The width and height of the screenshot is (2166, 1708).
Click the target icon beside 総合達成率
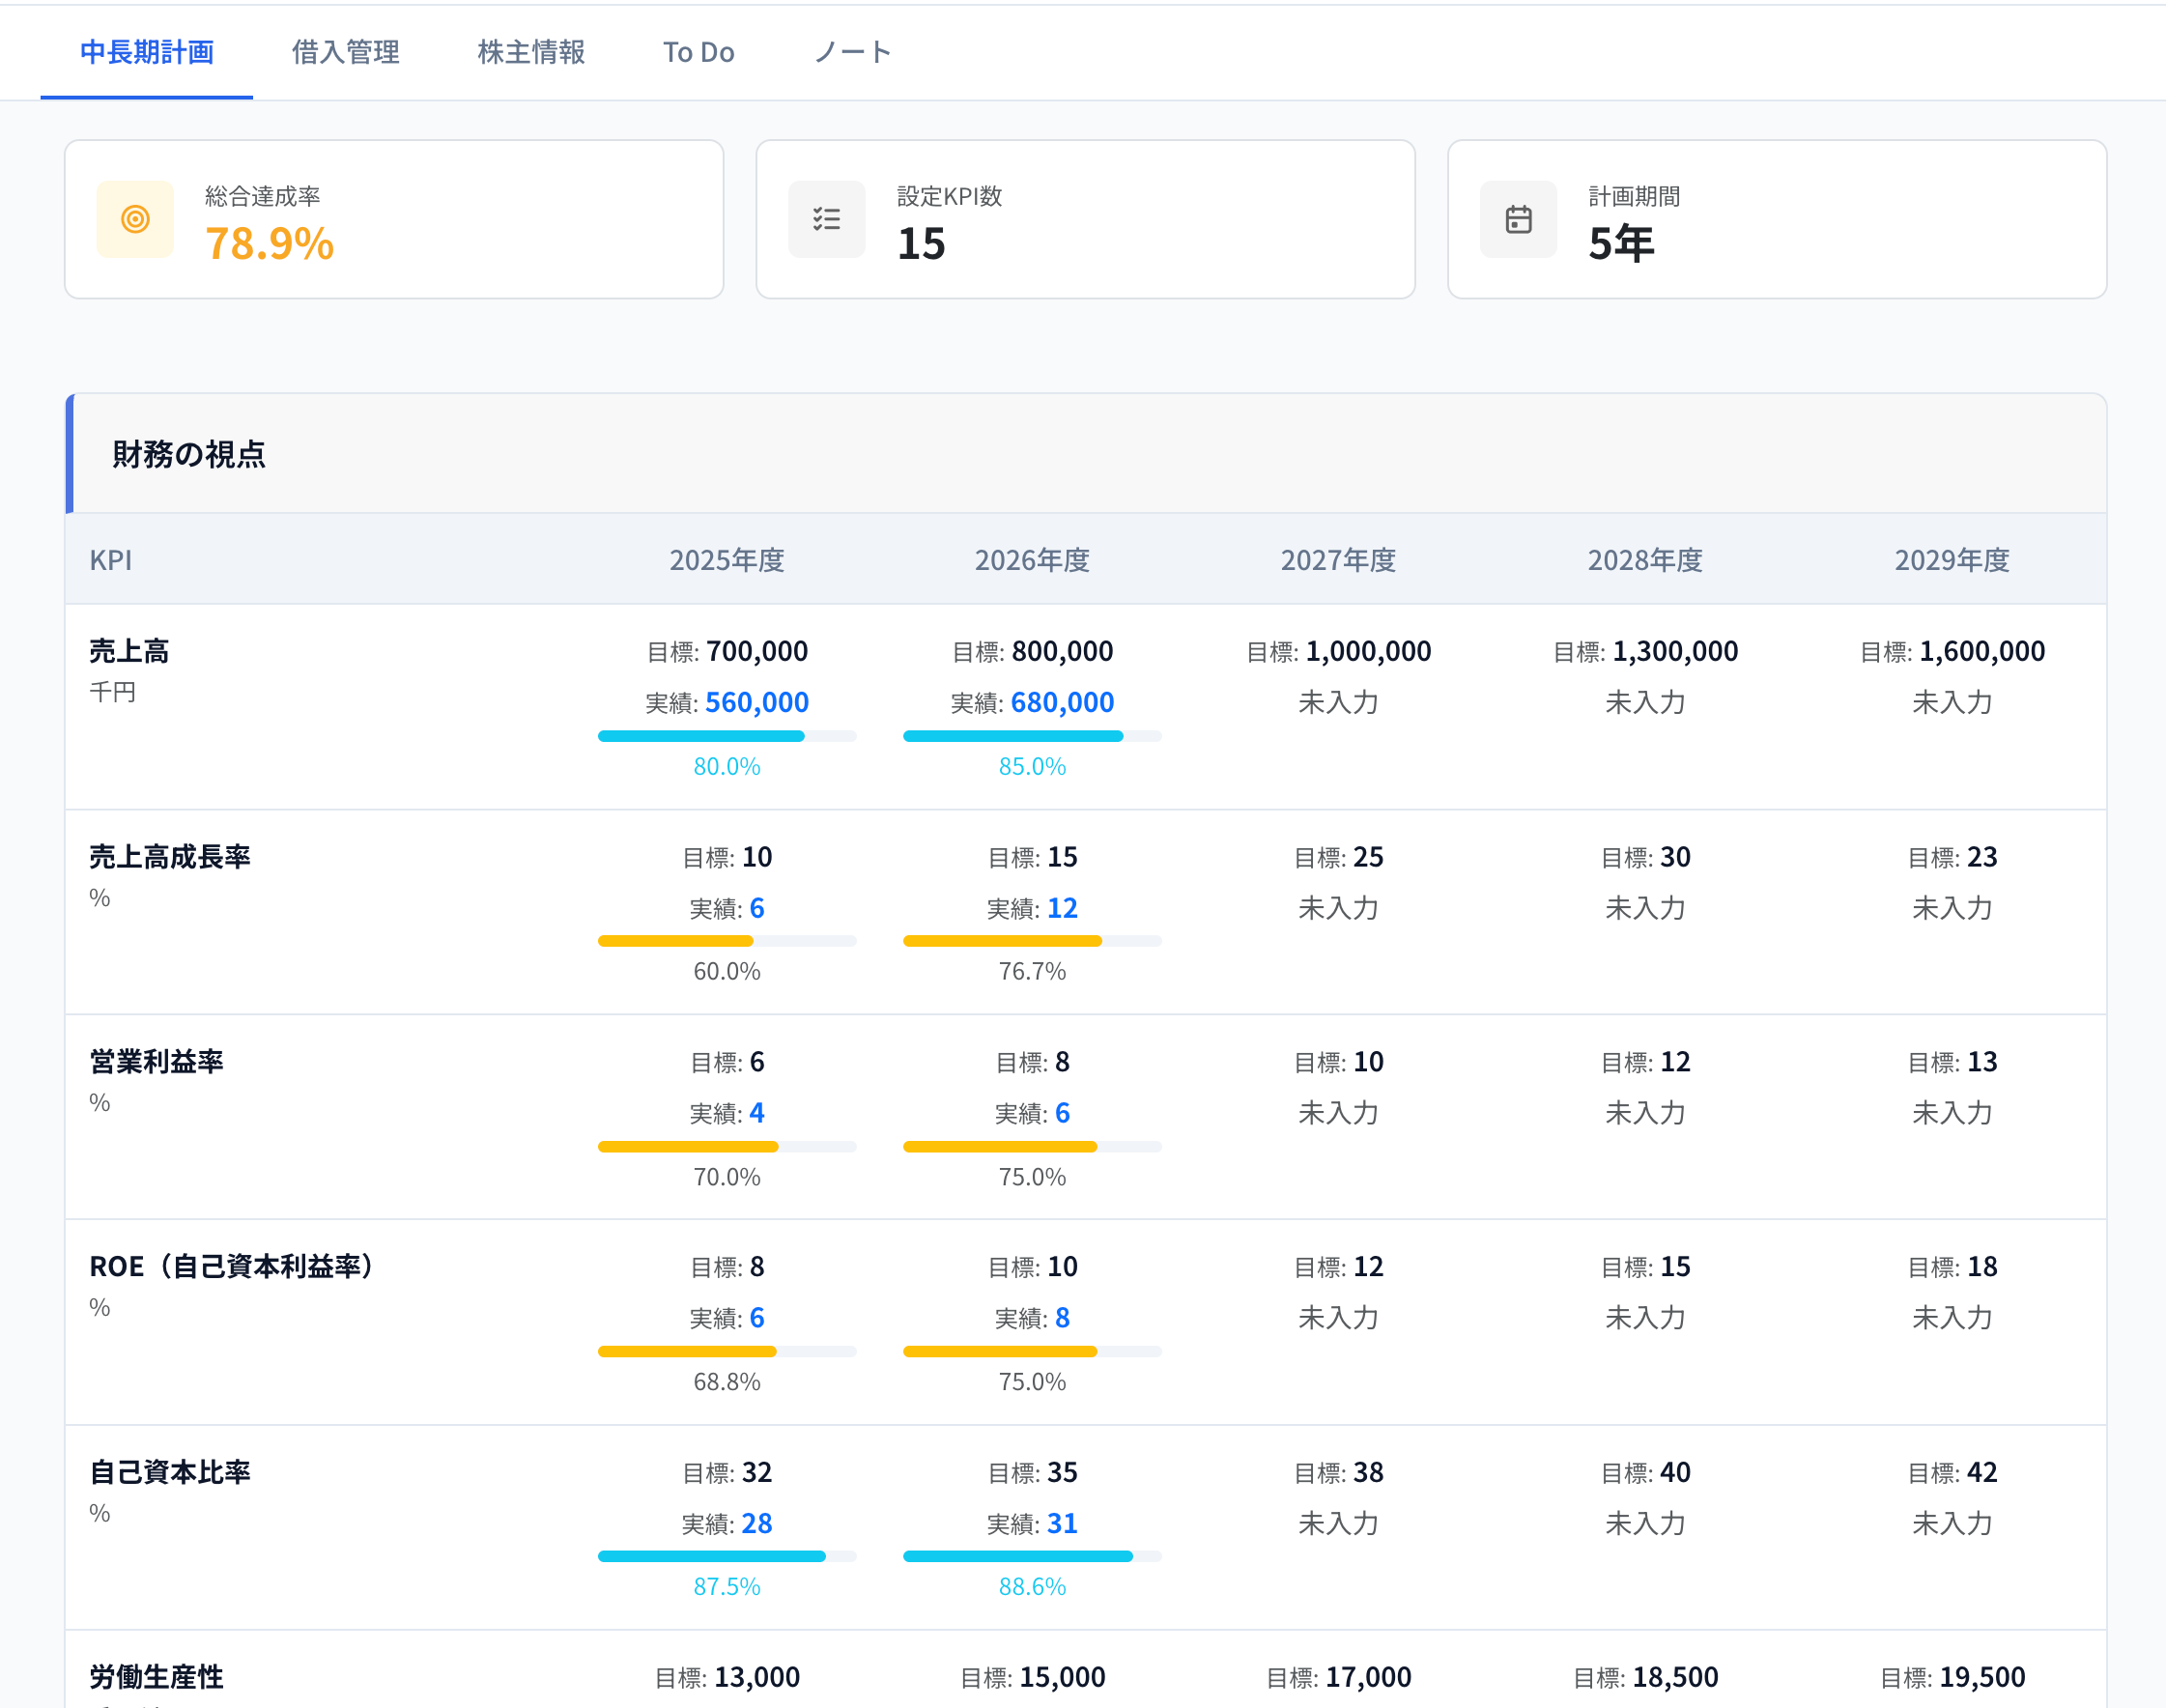click(x=135, y=219)
